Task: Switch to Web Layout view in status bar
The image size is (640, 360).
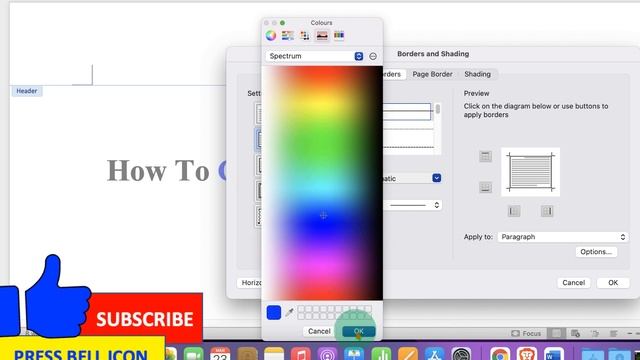Action: pyautogui.click(x=576, y=333)
